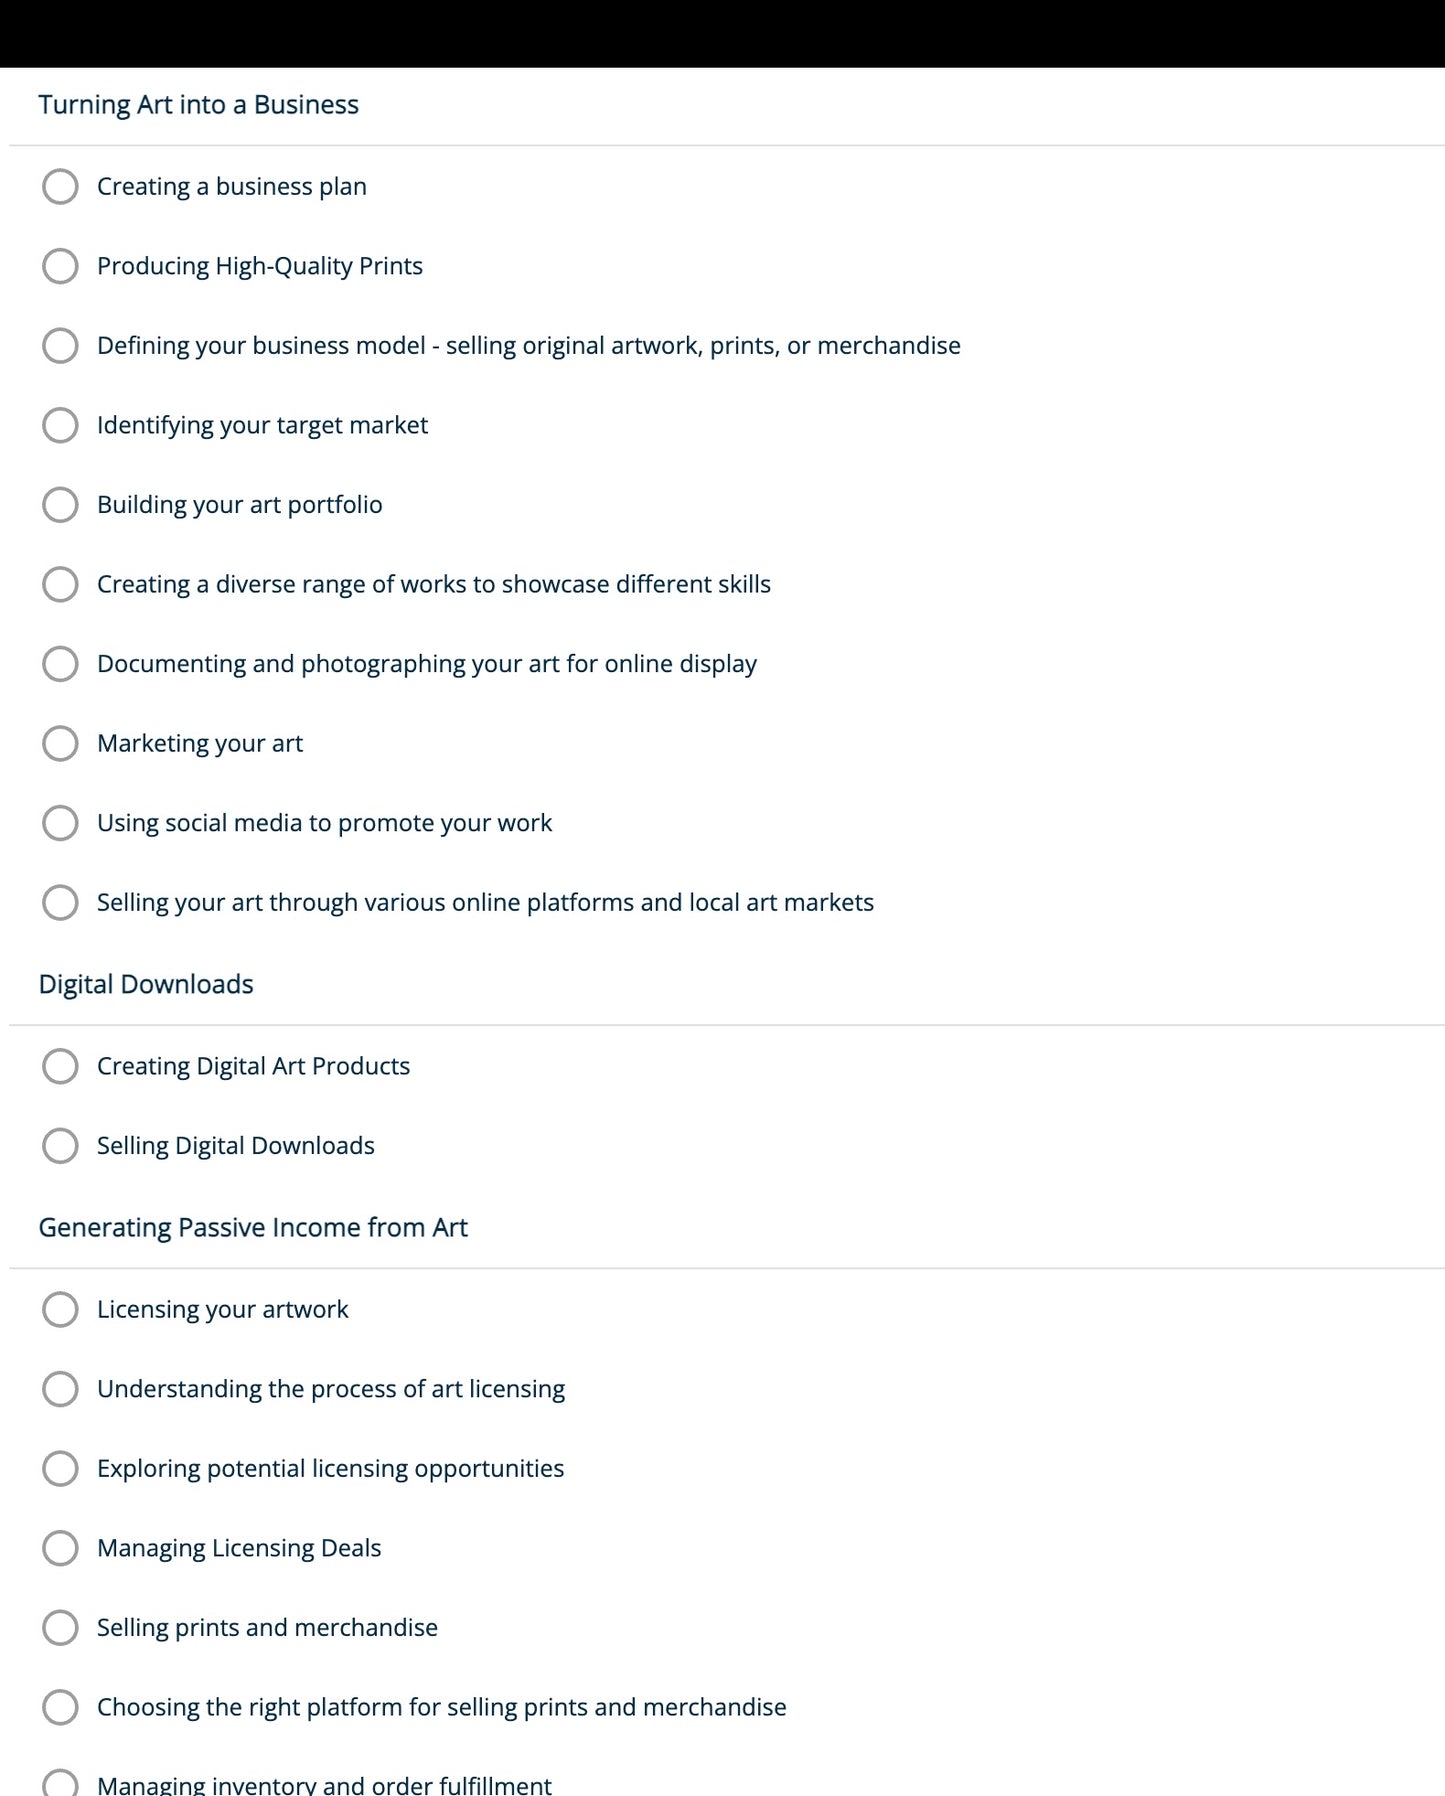This screenshot has height=1796, width=1445.
Task: Open lesson Using social media to promote your work
Action: tap(324, 823)
